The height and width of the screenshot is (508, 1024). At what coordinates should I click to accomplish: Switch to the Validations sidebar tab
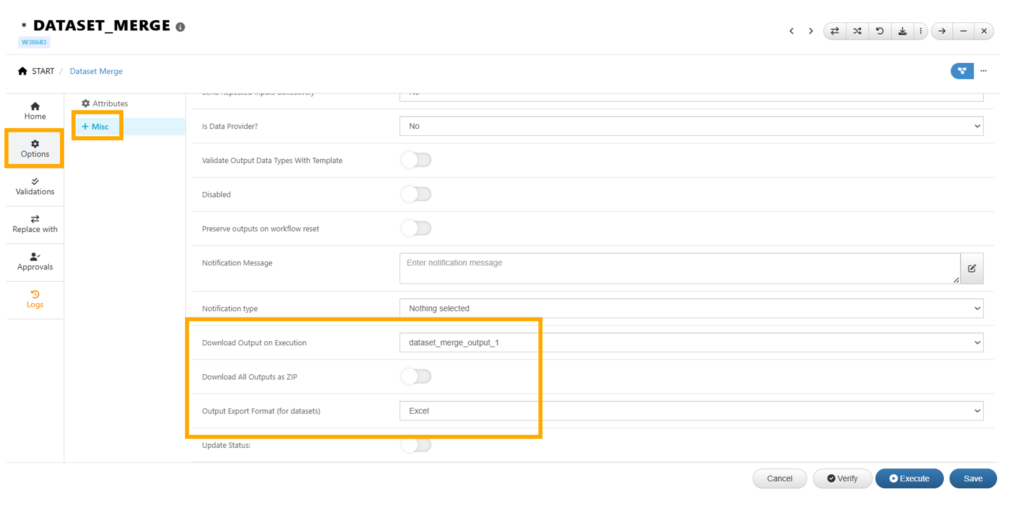pos(35,186)
